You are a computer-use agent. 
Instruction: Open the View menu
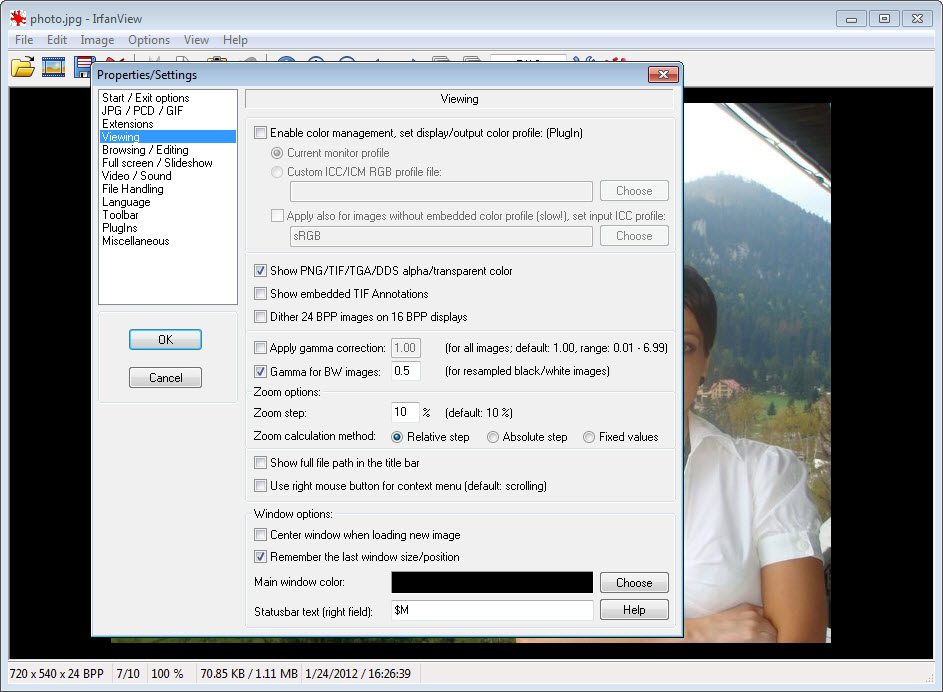coord(196,40)
